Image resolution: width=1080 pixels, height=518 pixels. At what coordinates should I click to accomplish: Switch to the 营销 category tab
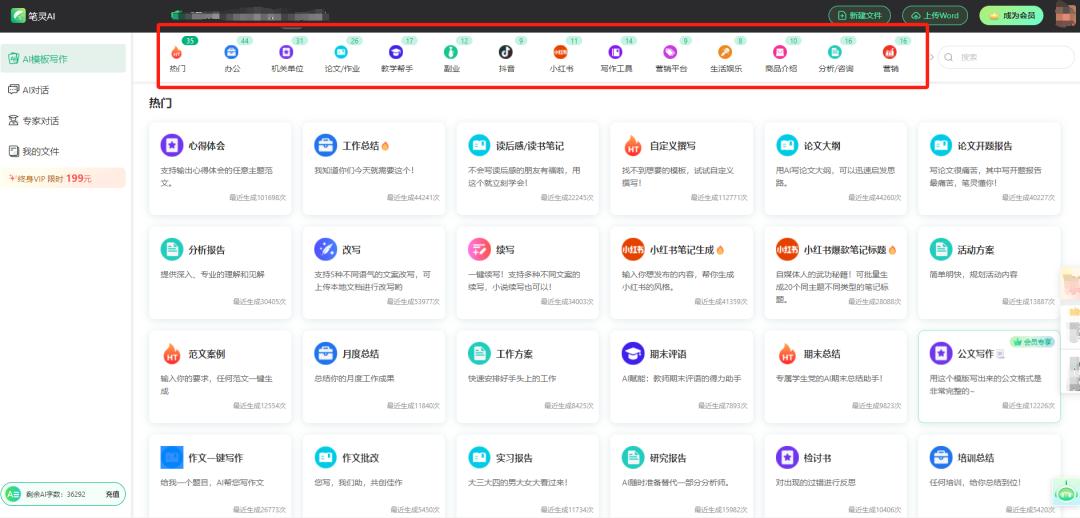[x=890, y=58]
